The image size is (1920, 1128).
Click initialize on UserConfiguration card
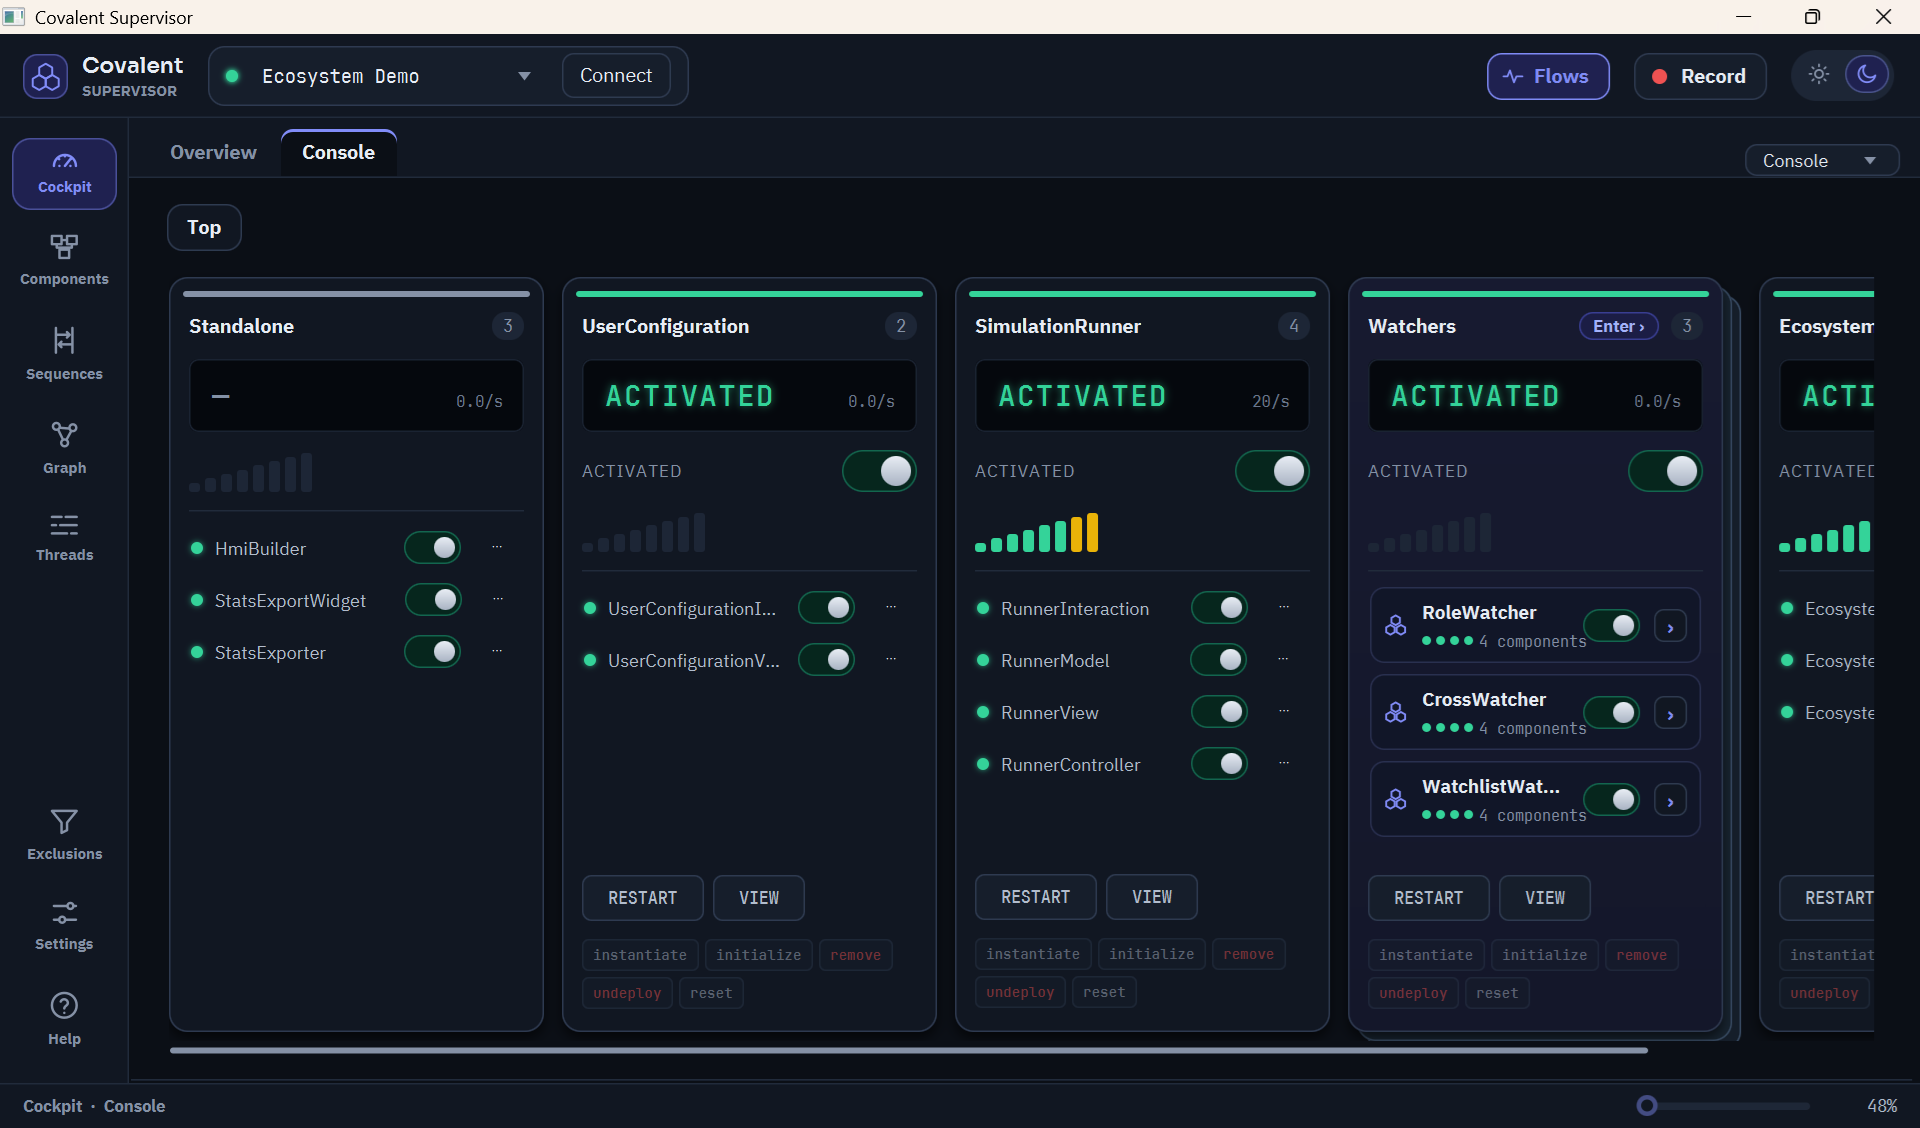[x=758, y=955]
